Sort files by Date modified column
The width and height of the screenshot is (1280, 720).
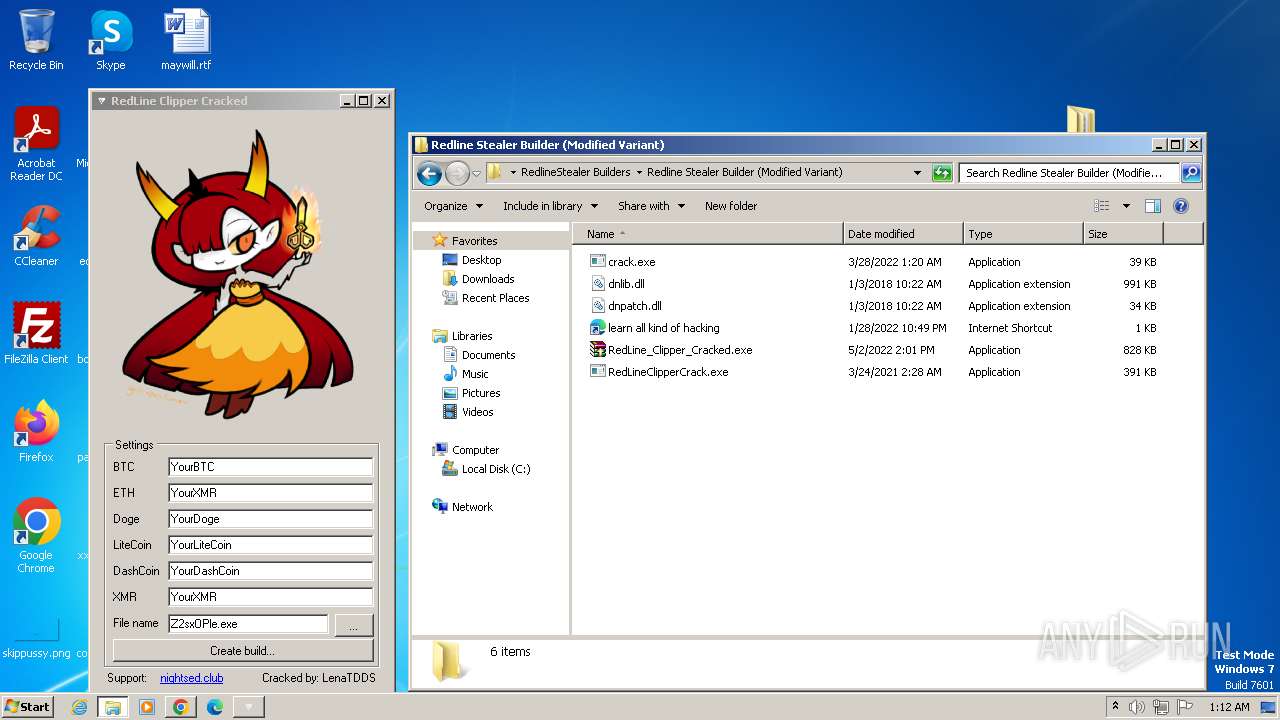click(x=903, y=234)
